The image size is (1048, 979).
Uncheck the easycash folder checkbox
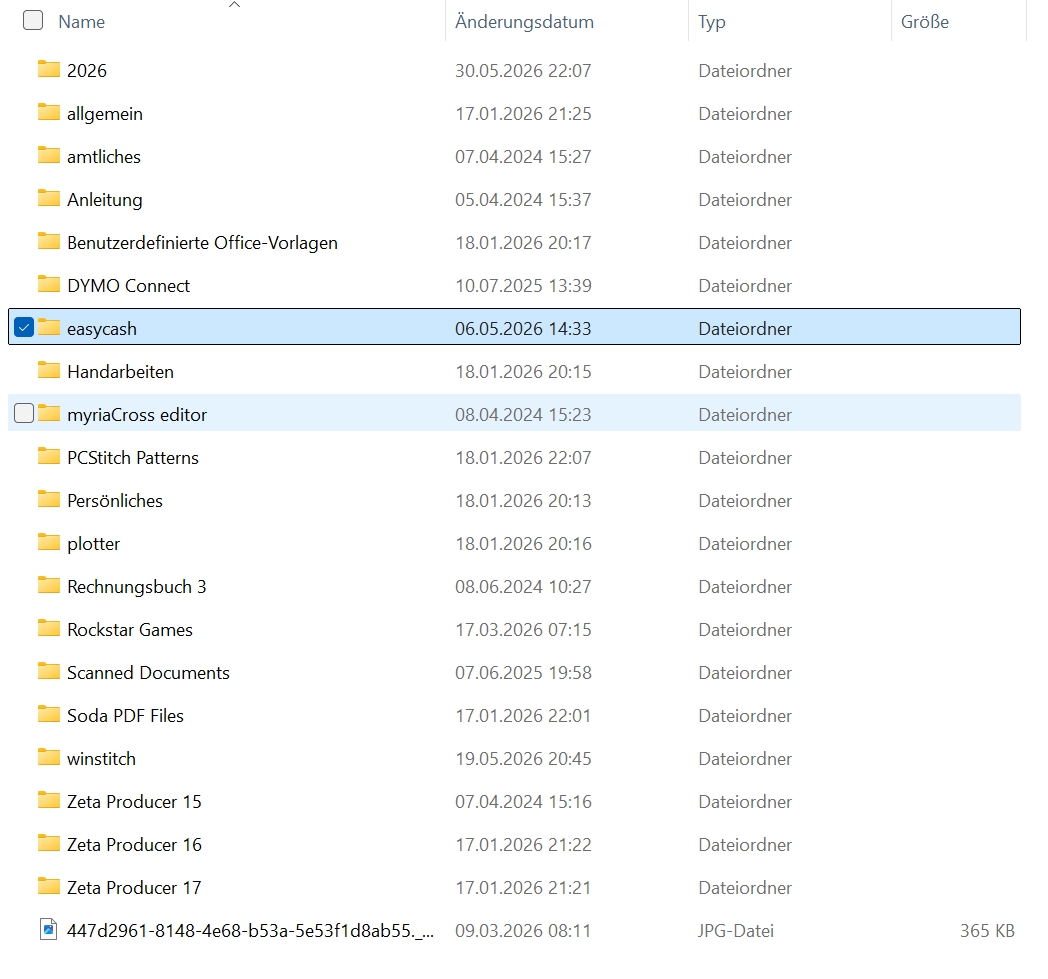(x=24, y=327)
